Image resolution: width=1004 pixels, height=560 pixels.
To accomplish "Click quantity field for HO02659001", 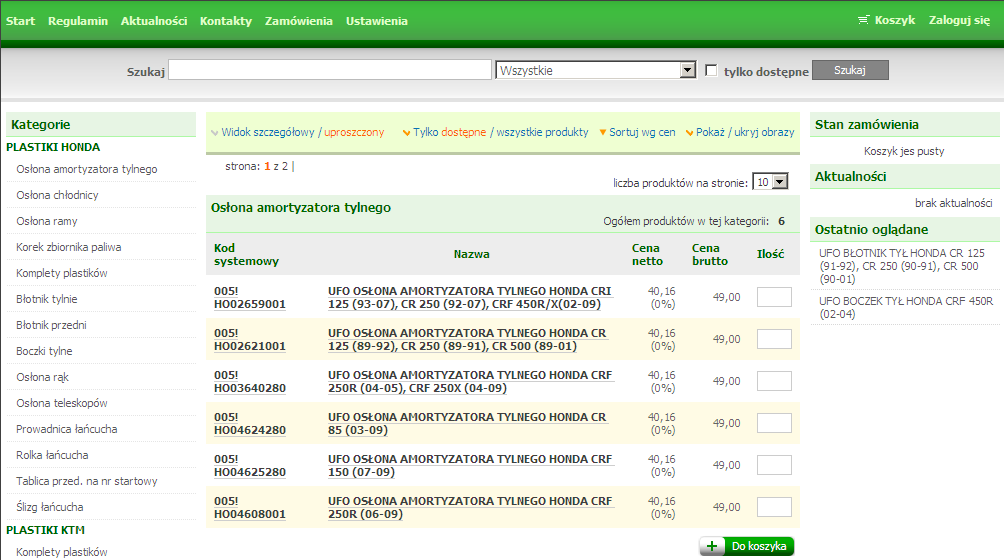I will (x=774, y=297).
